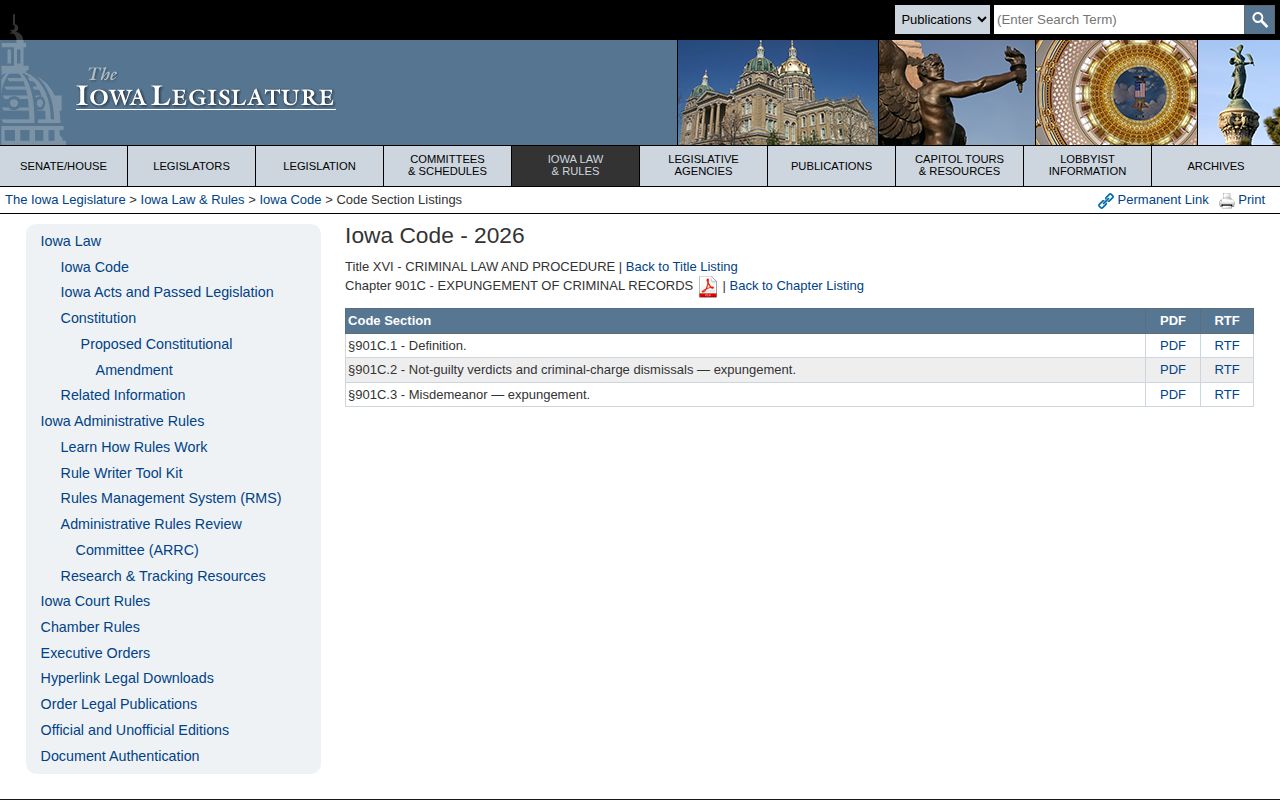Open Iowa Administrative Rules link
Screen dimensions: 1280x800
122,421
